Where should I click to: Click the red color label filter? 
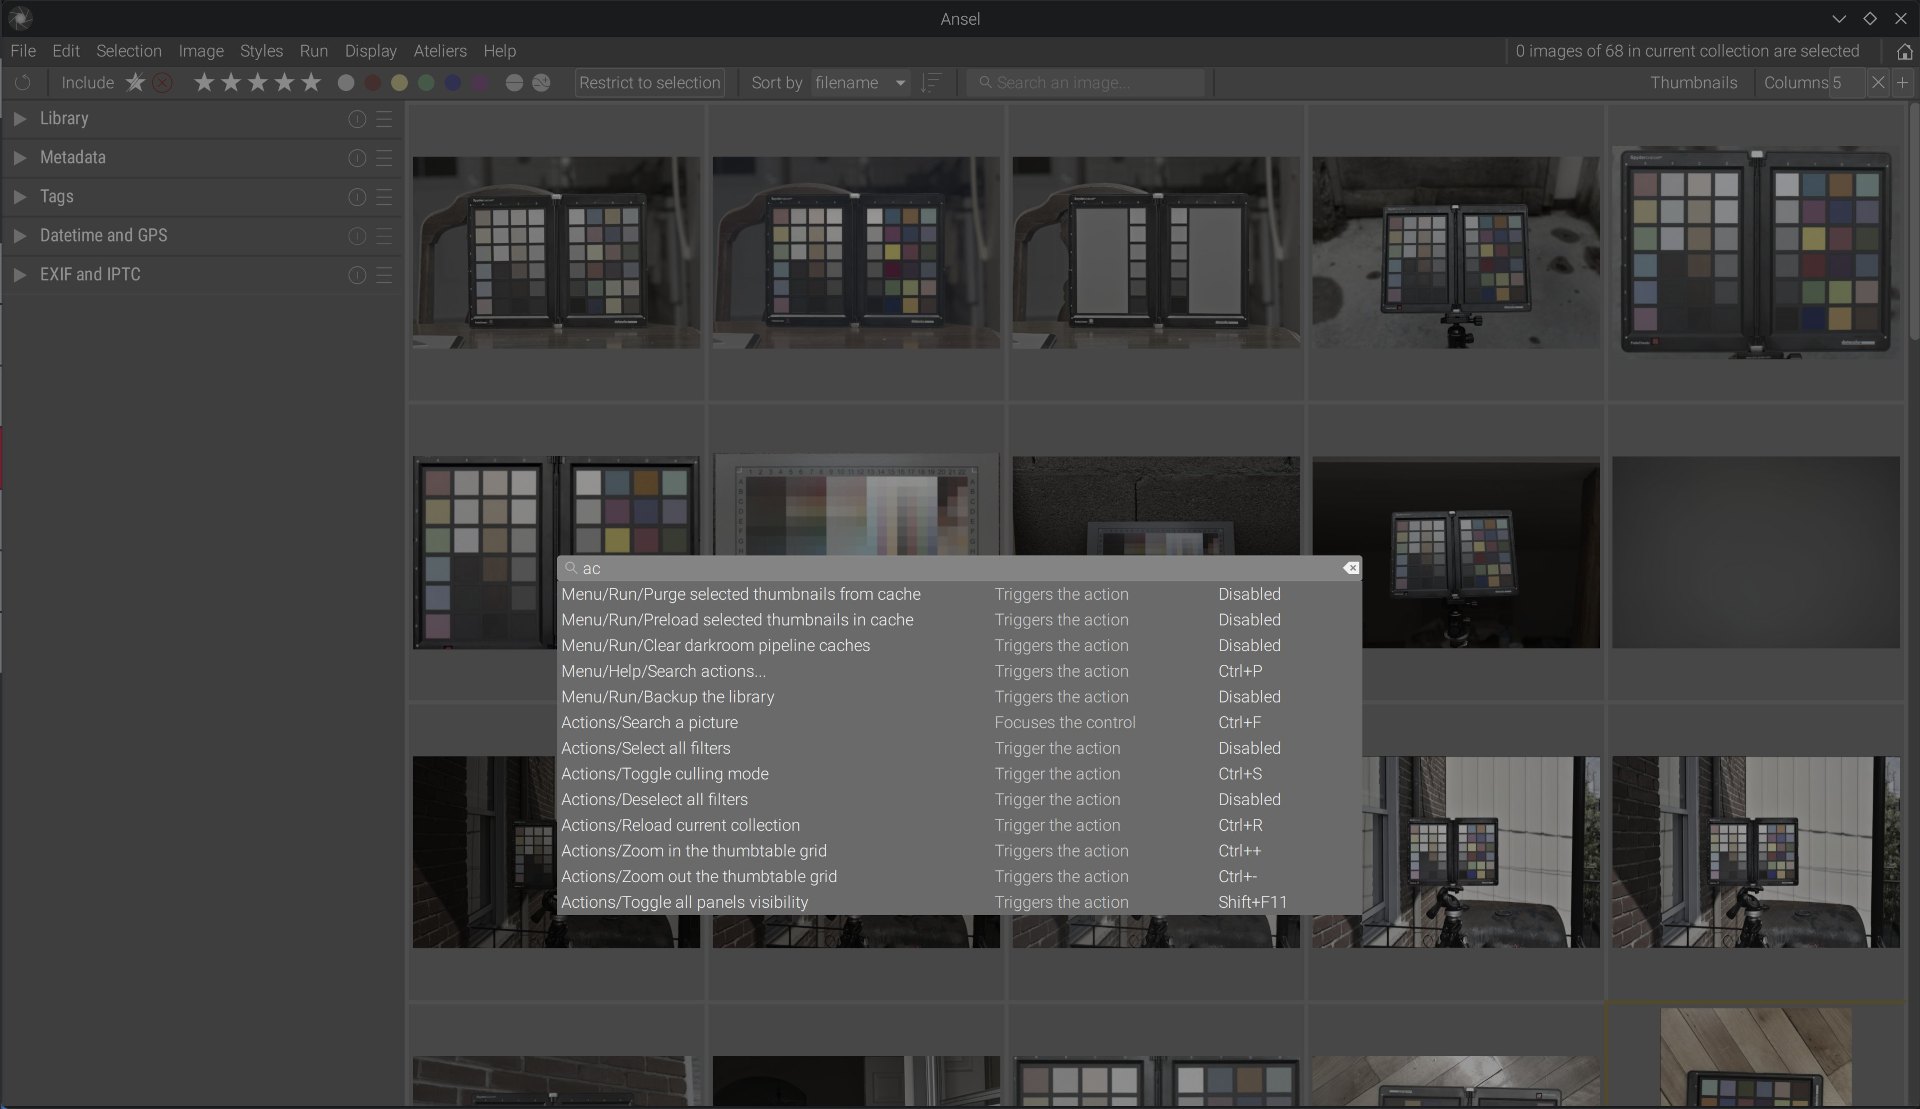pyautogui.click(x=373, y=83)
